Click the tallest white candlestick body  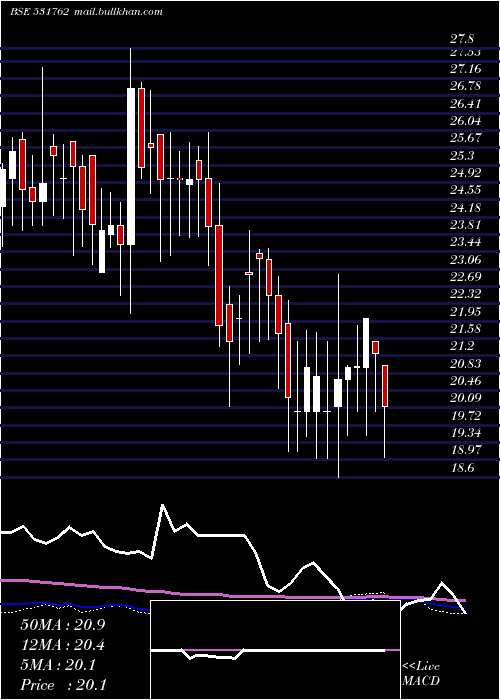click(131, 167)
